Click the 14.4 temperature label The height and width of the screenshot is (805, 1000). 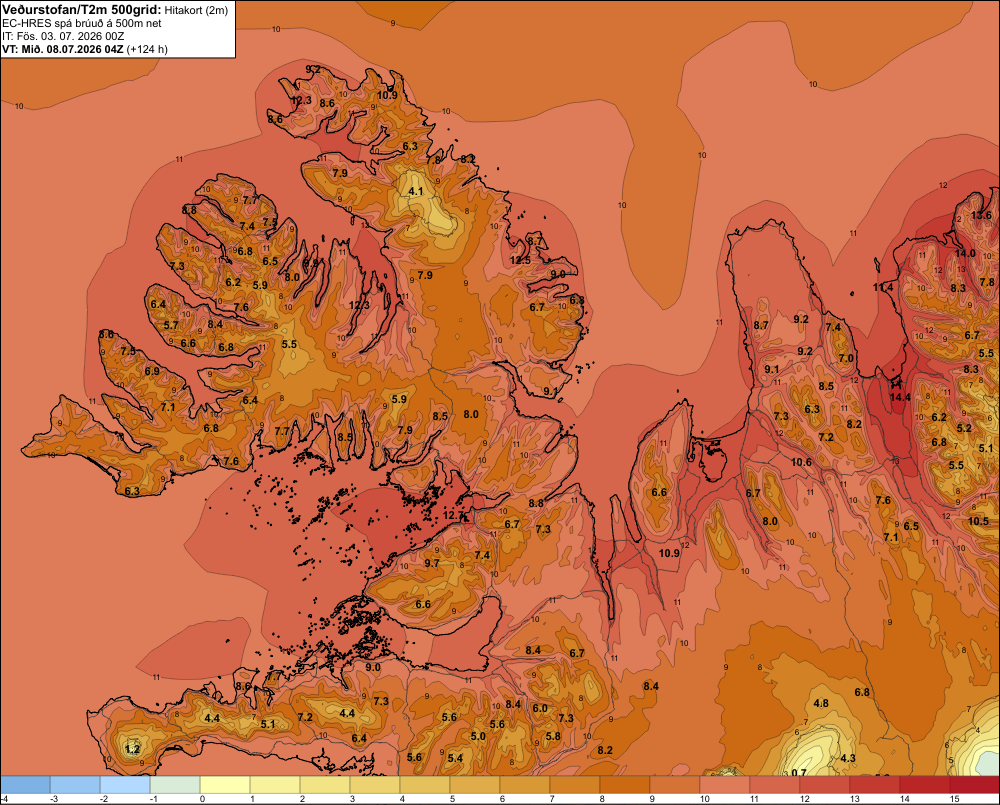click(x=900, y=397)
